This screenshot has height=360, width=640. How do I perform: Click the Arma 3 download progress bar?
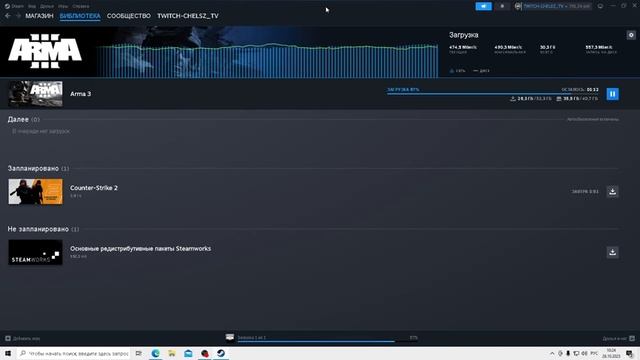click(493, 94)
